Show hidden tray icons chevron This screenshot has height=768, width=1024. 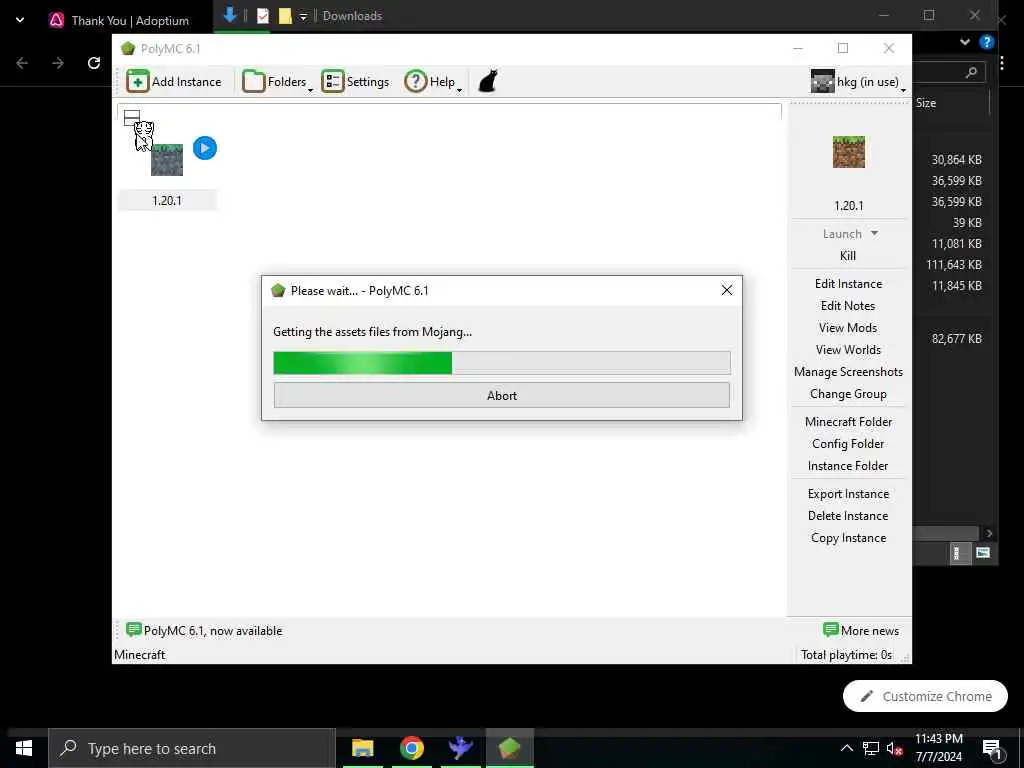(x=846, y=748)
